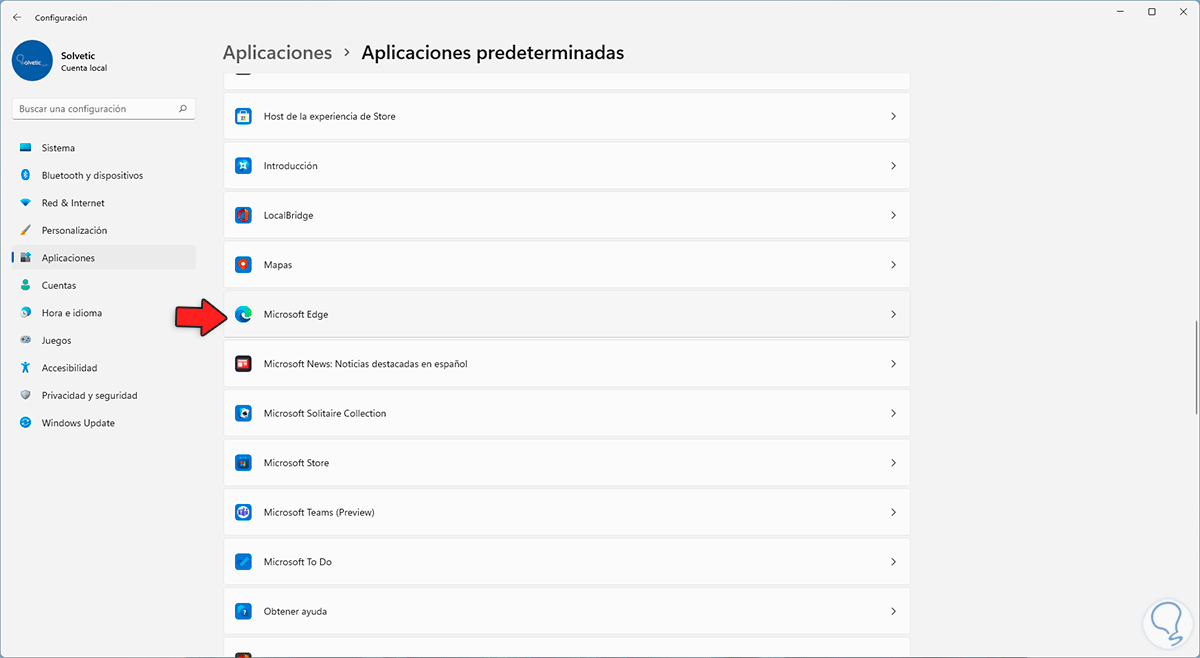Click the Microsoft Teams (Preview) icon
This screenshot has height=658, width=1200.
click(243, 512)
